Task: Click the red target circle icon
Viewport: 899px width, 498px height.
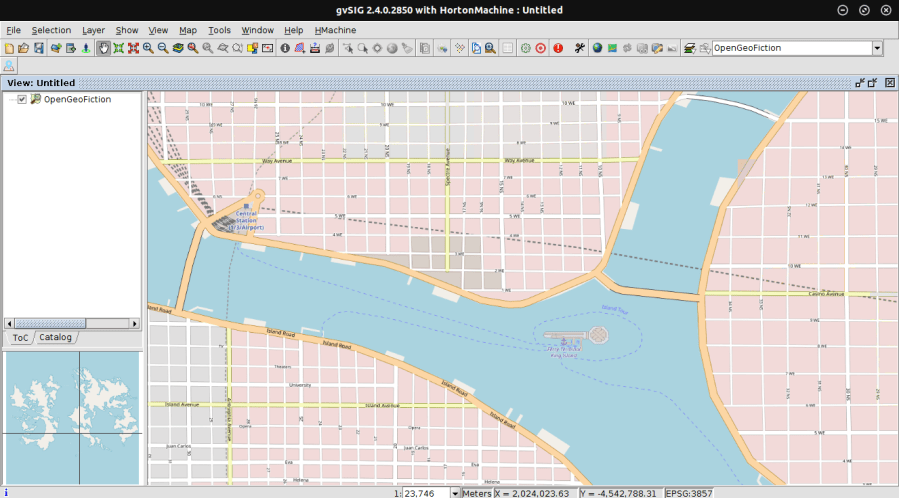Action: pyautogui.click(x=541, y=48)
